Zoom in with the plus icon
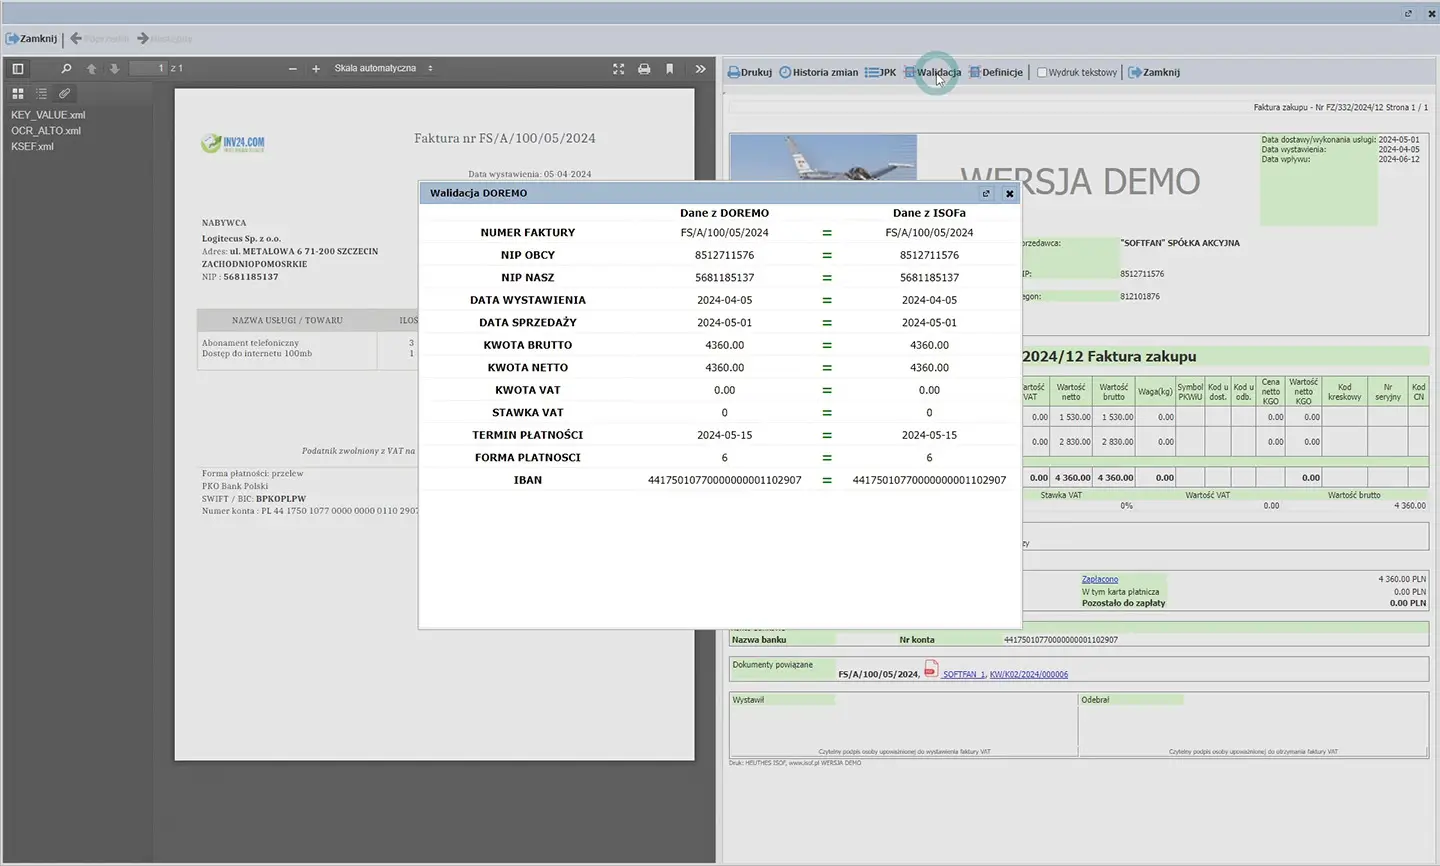The width and height of the screenshot is (1440, 866). tap(316, 69)
